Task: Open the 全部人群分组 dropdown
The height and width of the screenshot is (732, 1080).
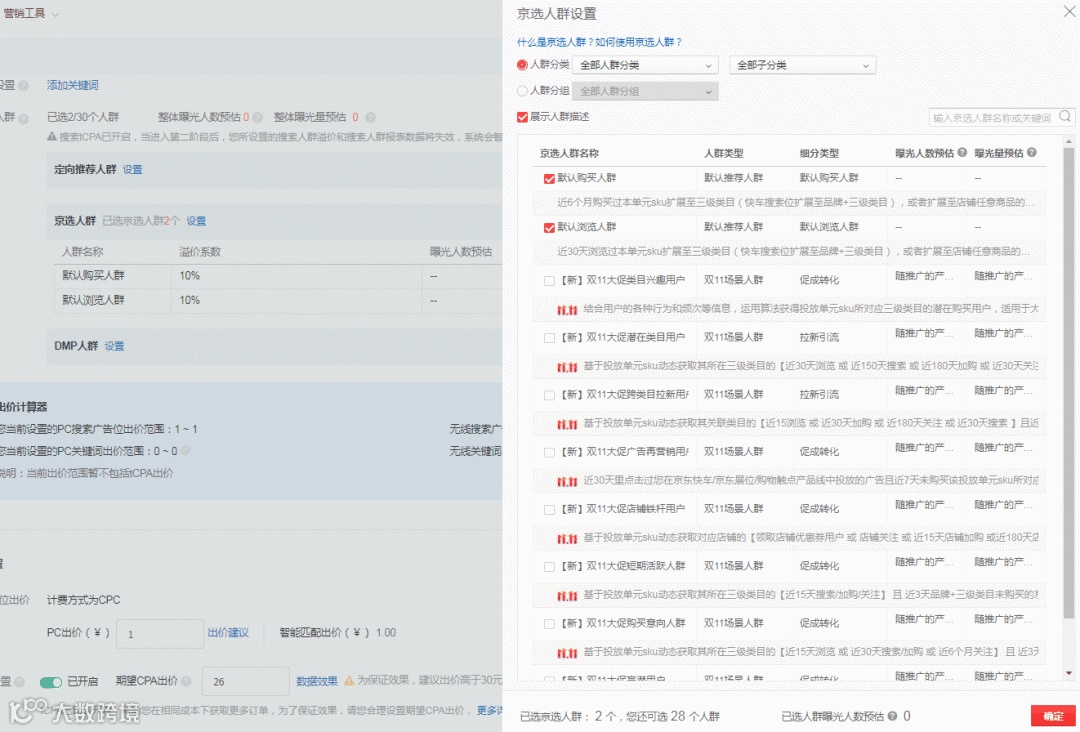Action: pyautogui.click(x=645, y=91)
